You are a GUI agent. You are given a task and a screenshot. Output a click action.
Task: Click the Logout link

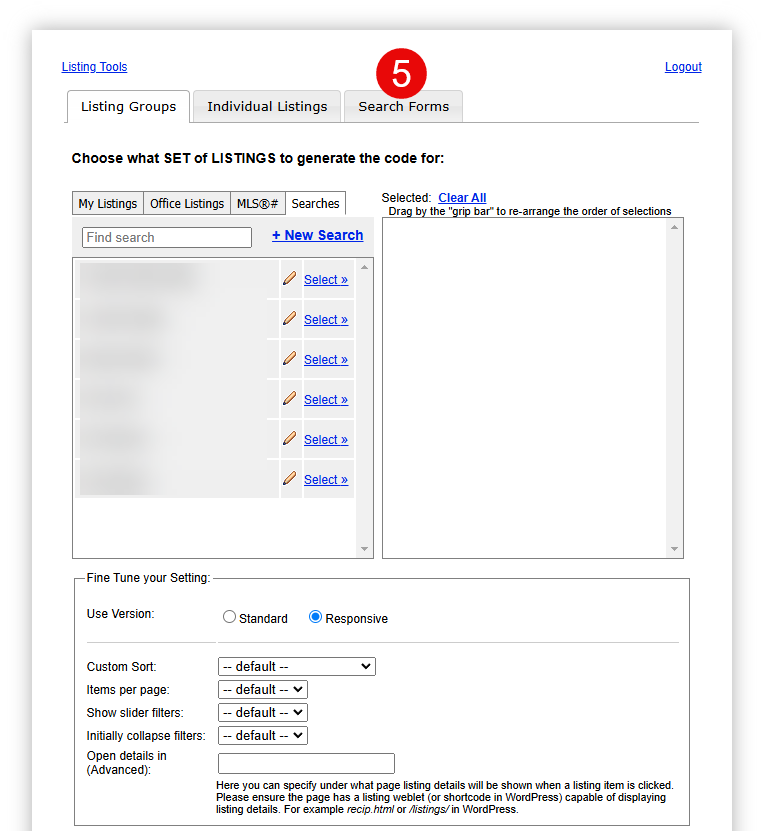point(683,67)
